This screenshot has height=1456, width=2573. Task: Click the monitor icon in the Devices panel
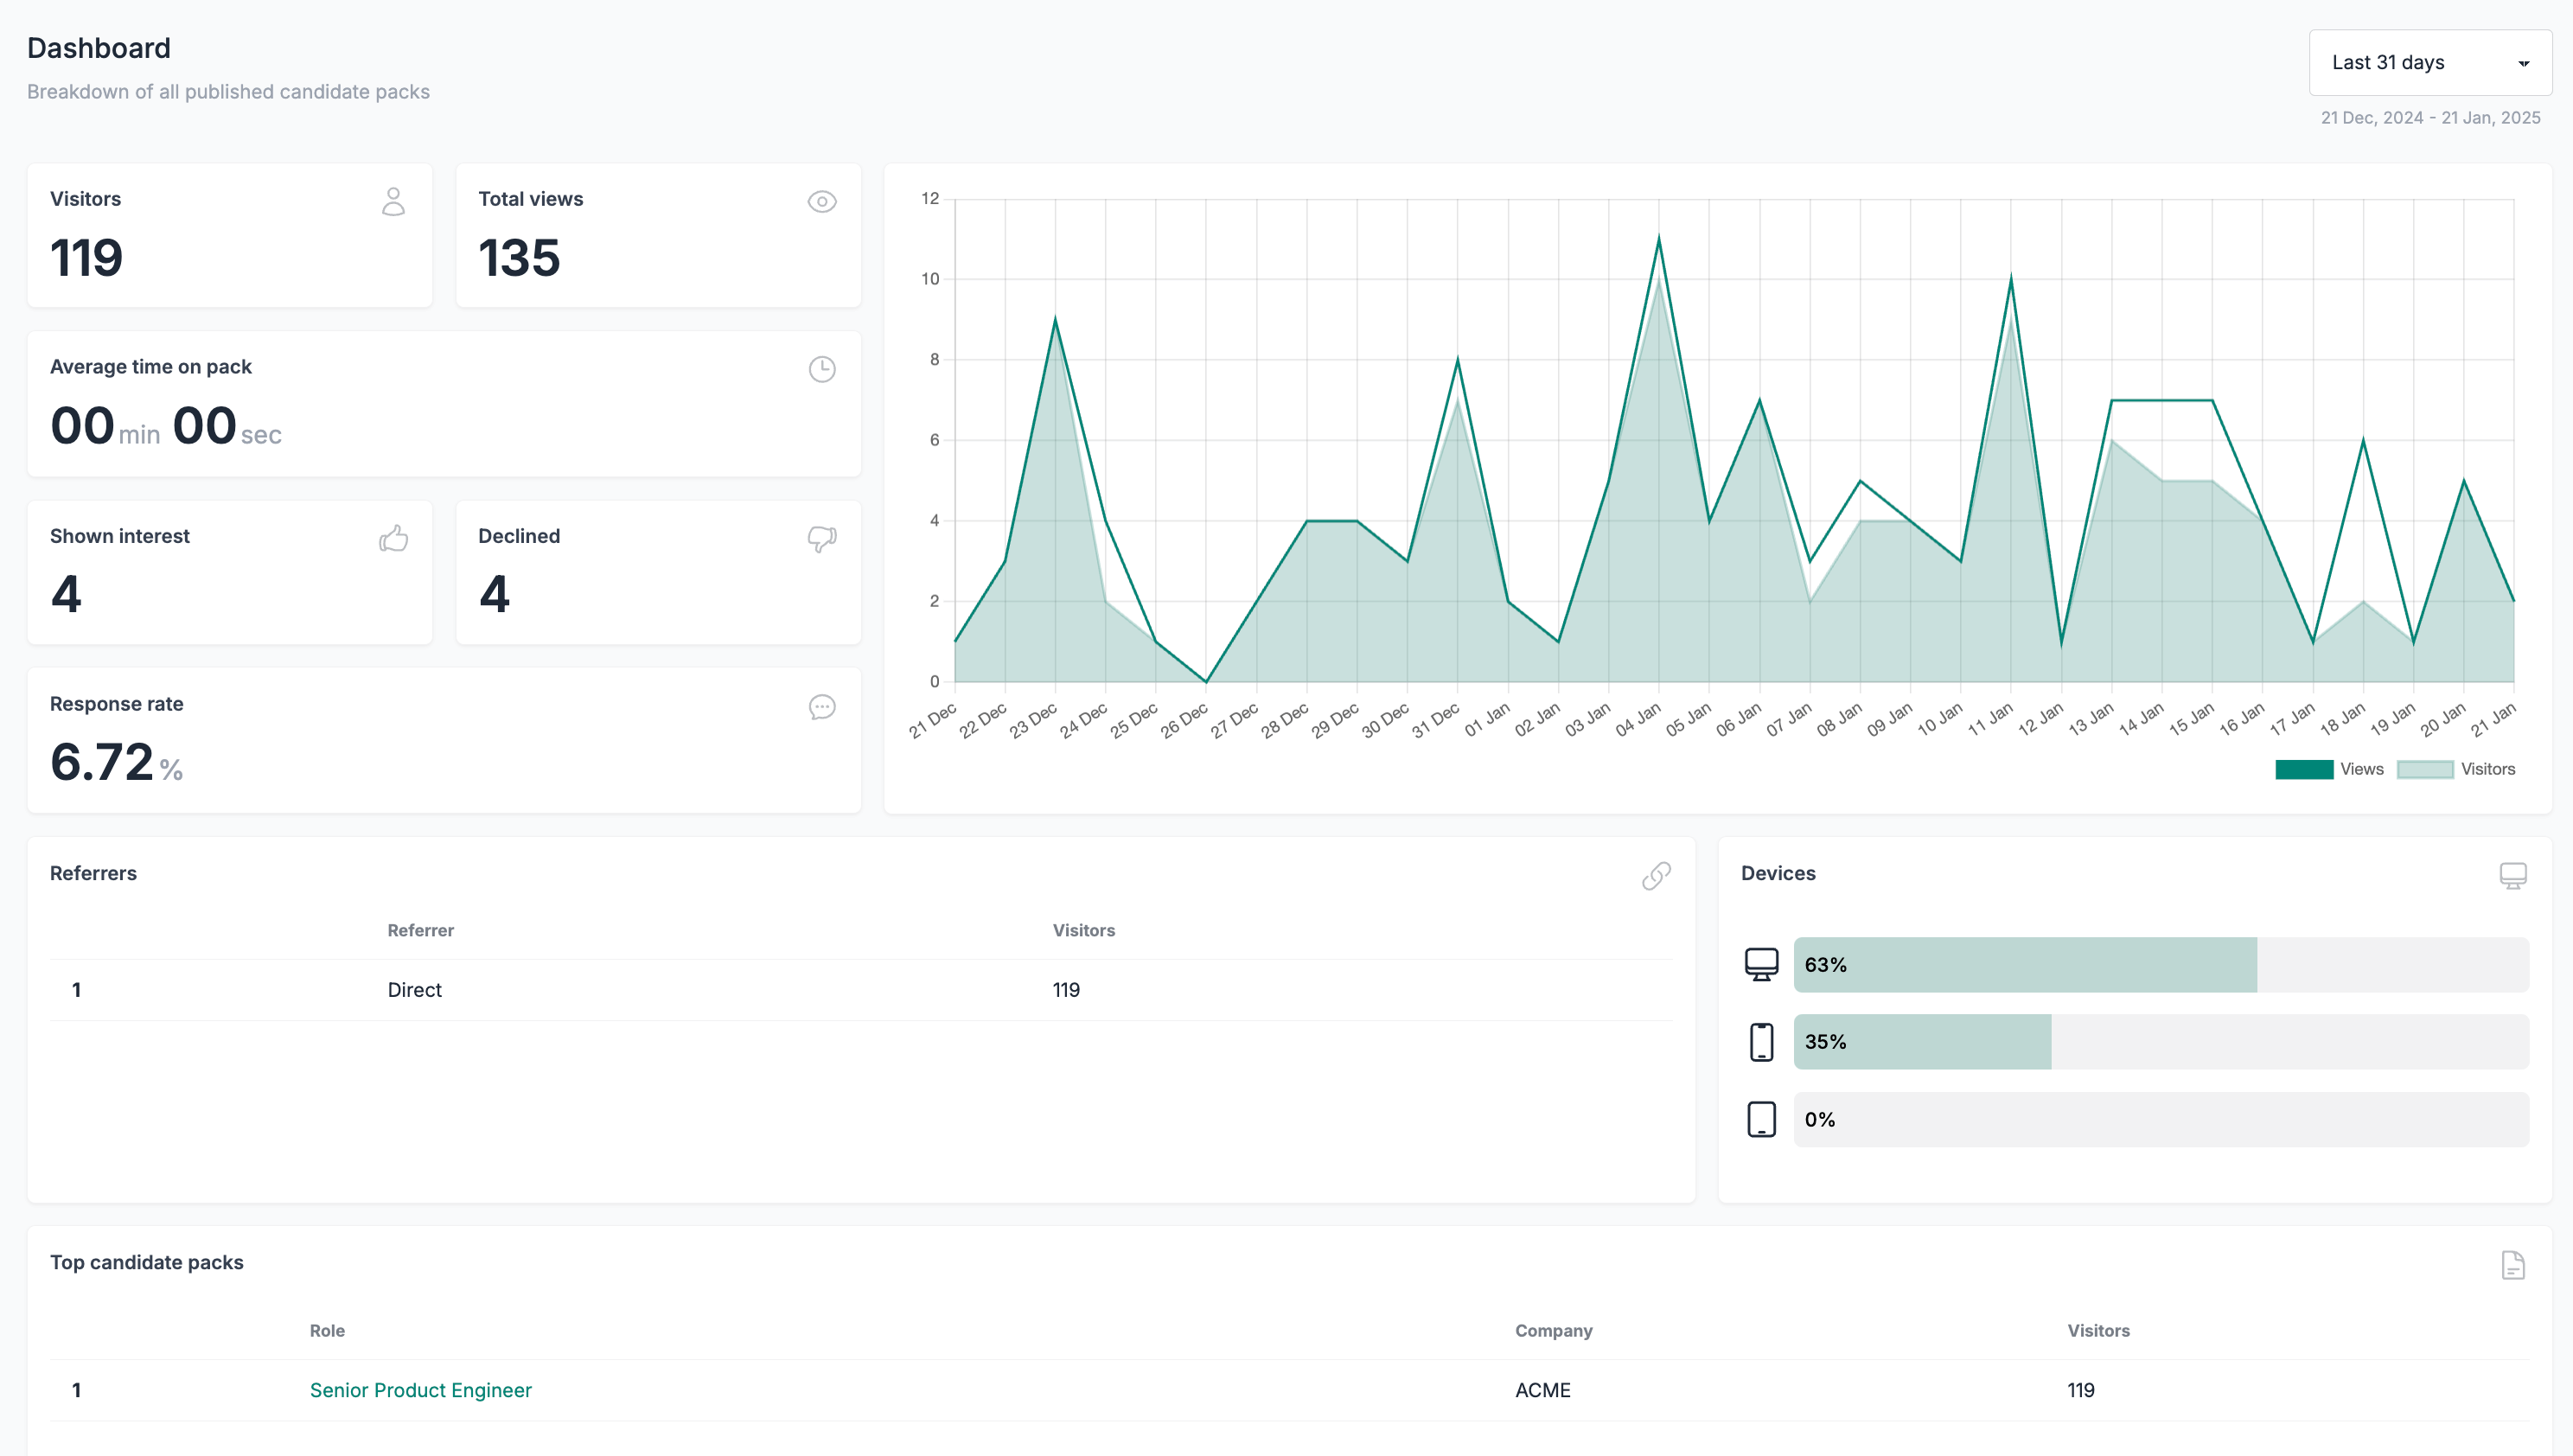(2513, 875)
